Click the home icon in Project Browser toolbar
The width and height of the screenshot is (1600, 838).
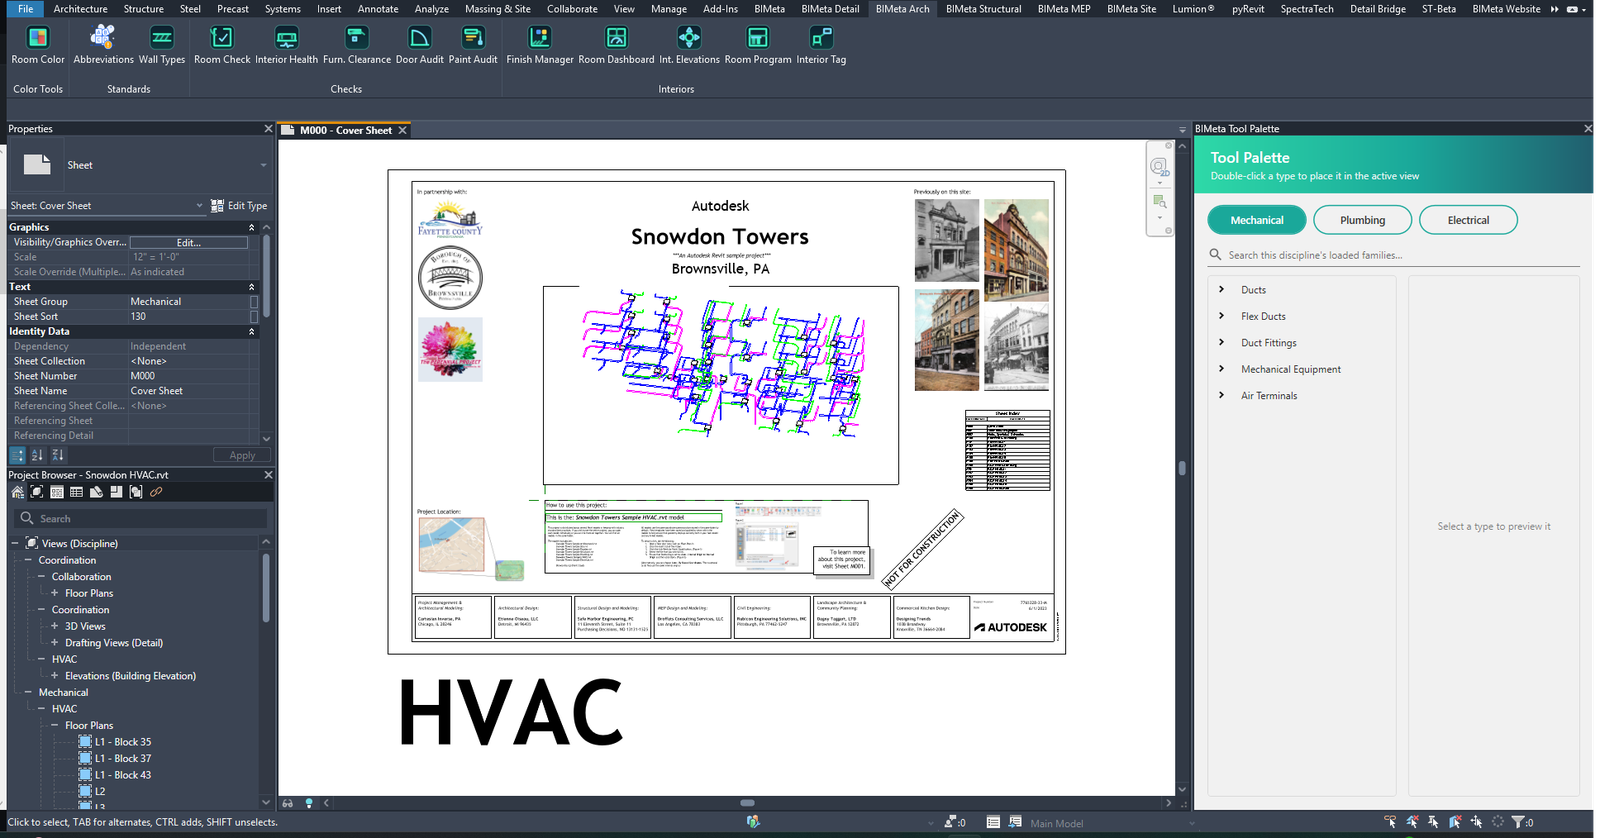pyautogui.click(x=17, y=492)
